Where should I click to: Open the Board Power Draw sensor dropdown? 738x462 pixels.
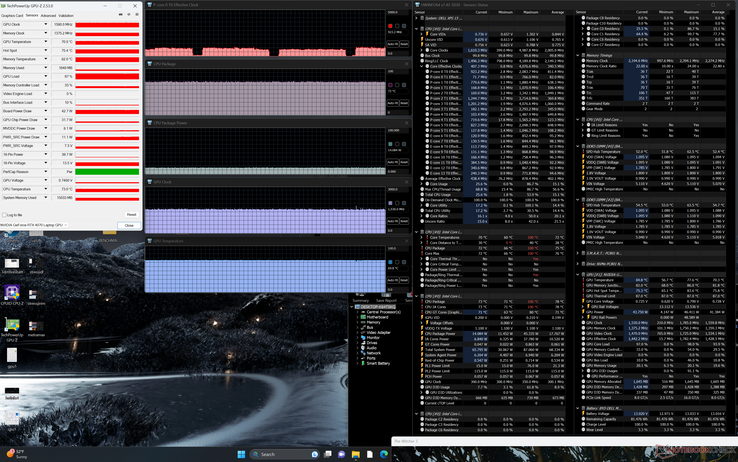46,111
